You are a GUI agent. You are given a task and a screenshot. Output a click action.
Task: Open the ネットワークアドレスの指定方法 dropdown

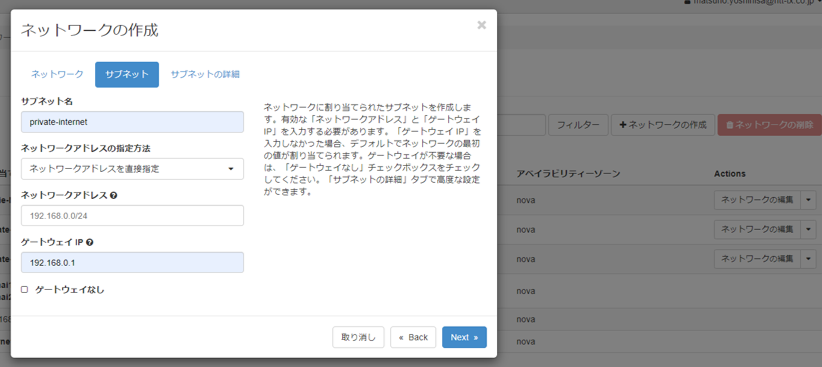point(132,169)
